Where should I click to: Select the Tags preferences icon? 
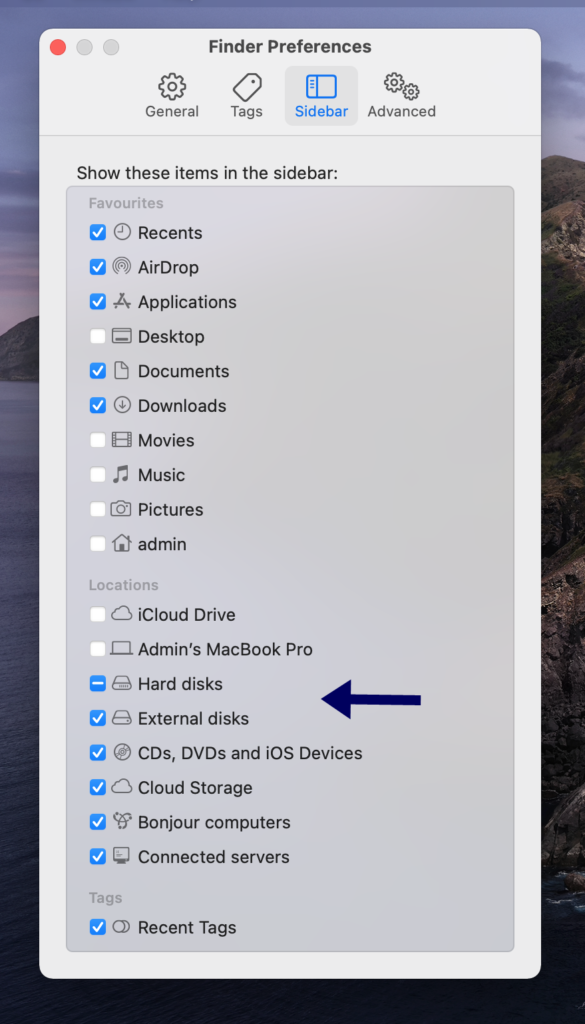coord(245,87)
